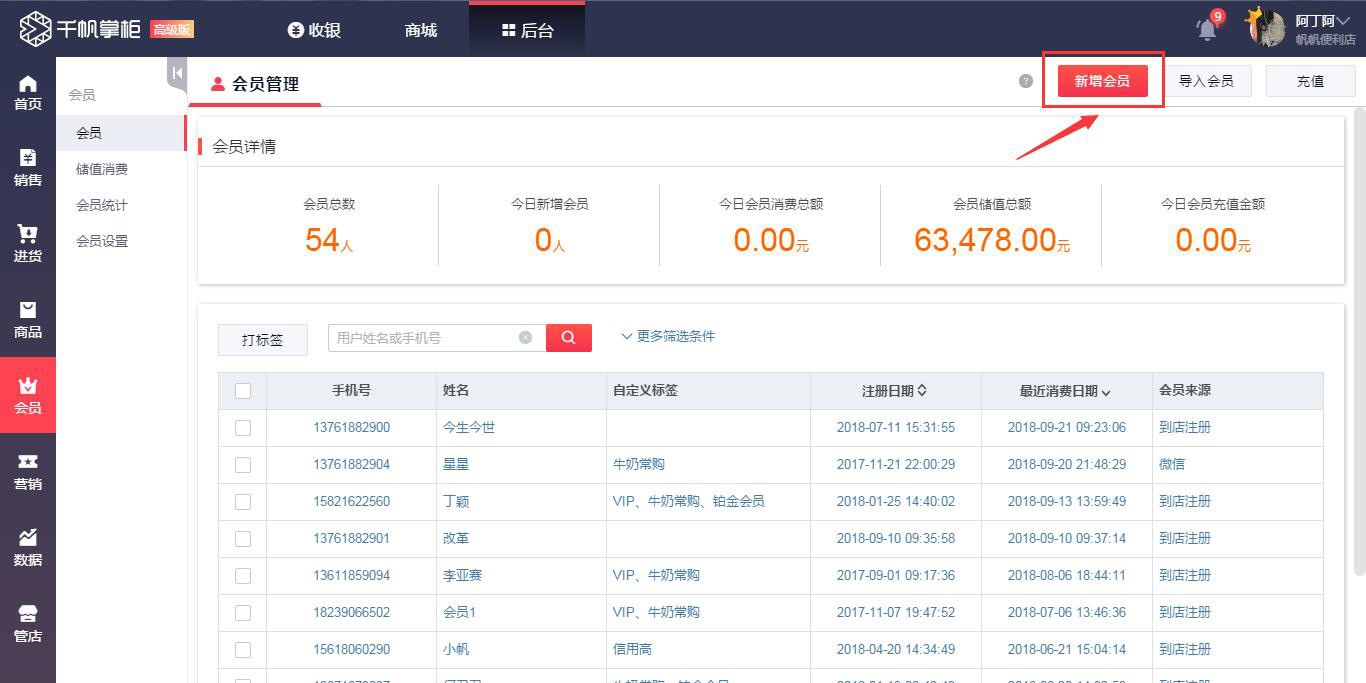
Task: Collapse the member sidebar panel
Action: [x=175, y=72]
